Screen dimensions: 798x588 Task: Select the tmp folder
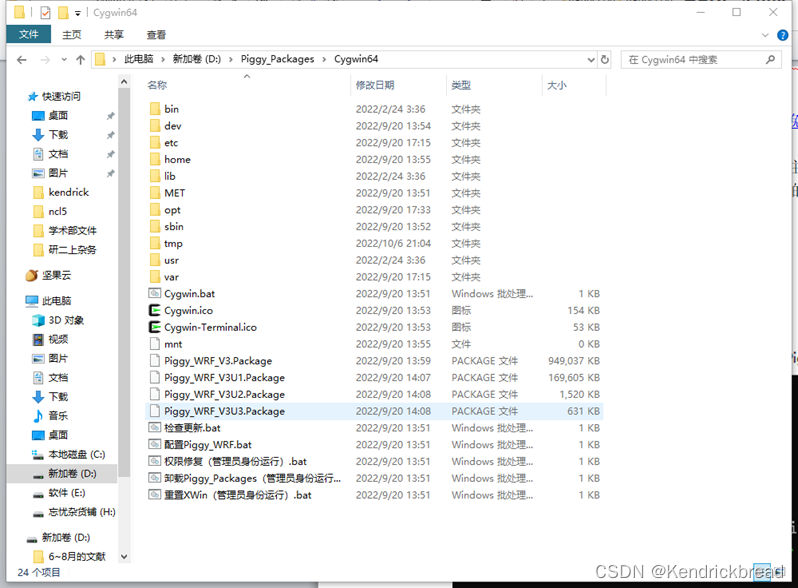point(173,243)
